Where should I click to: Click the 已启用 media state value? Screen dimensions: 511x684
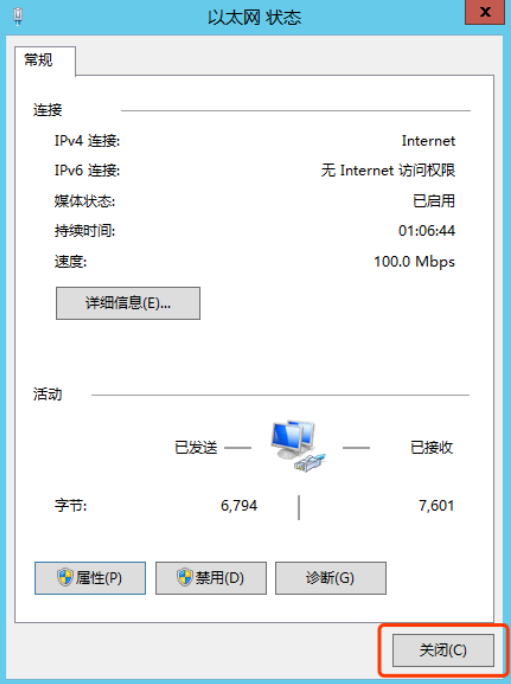pyautogui.click(x=434, y=201)
